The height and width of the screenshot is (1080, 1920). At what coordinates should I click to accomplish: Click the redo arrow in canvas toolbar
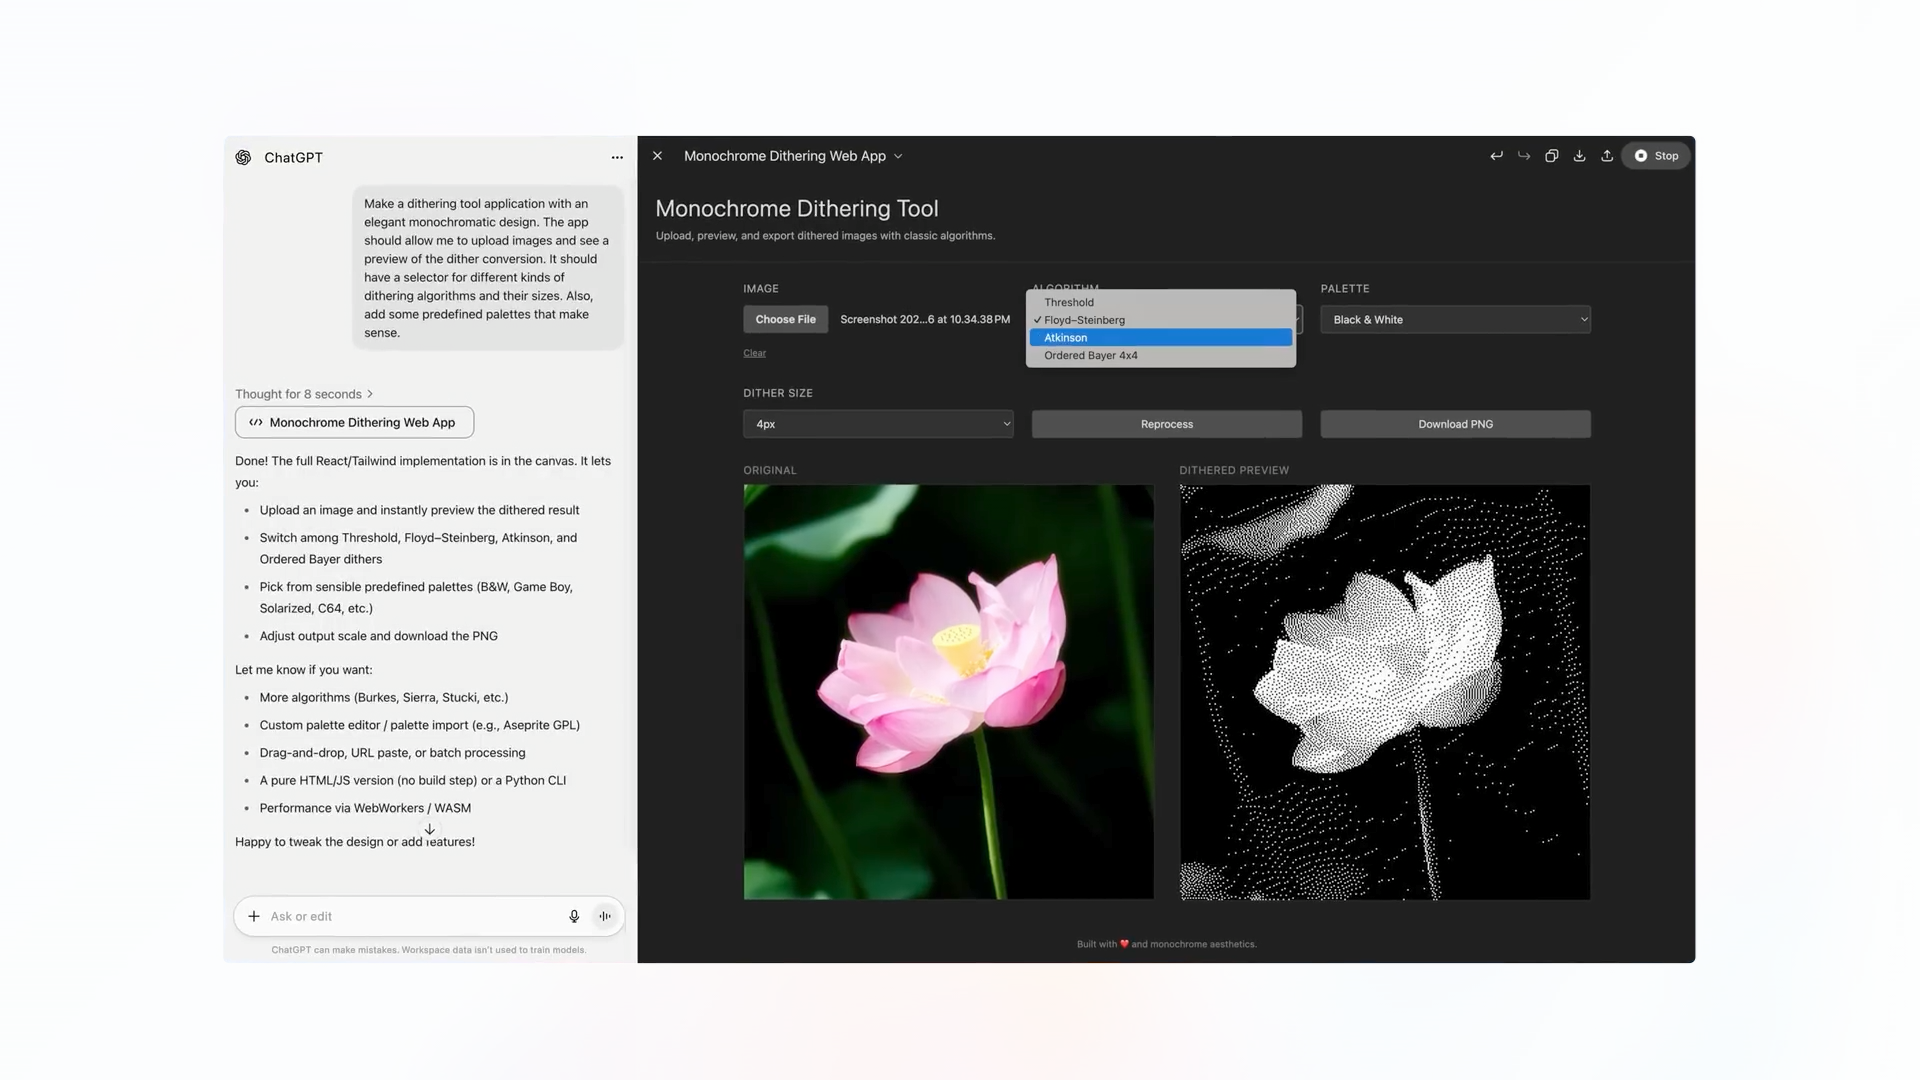(1524, 156)
